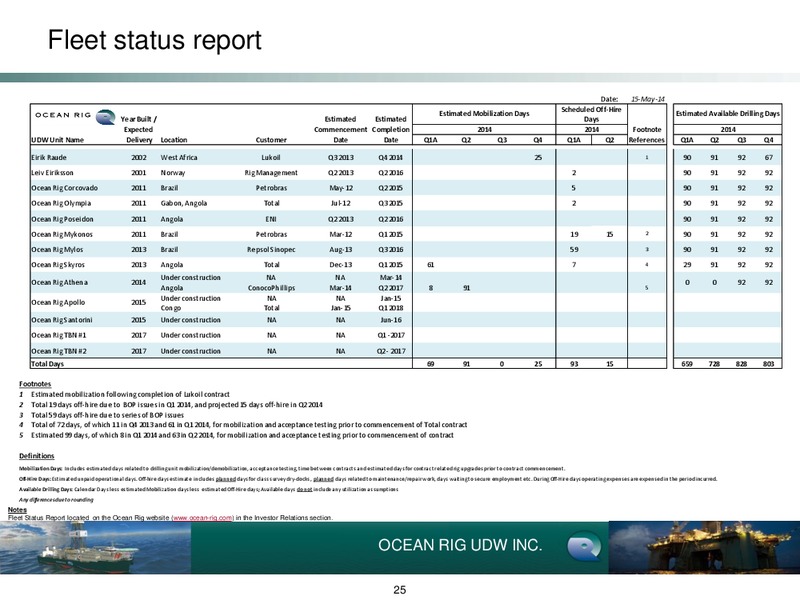800x600 pixels.
Task: Click the 'Footnote References' column header
Action: pos(646,135)
